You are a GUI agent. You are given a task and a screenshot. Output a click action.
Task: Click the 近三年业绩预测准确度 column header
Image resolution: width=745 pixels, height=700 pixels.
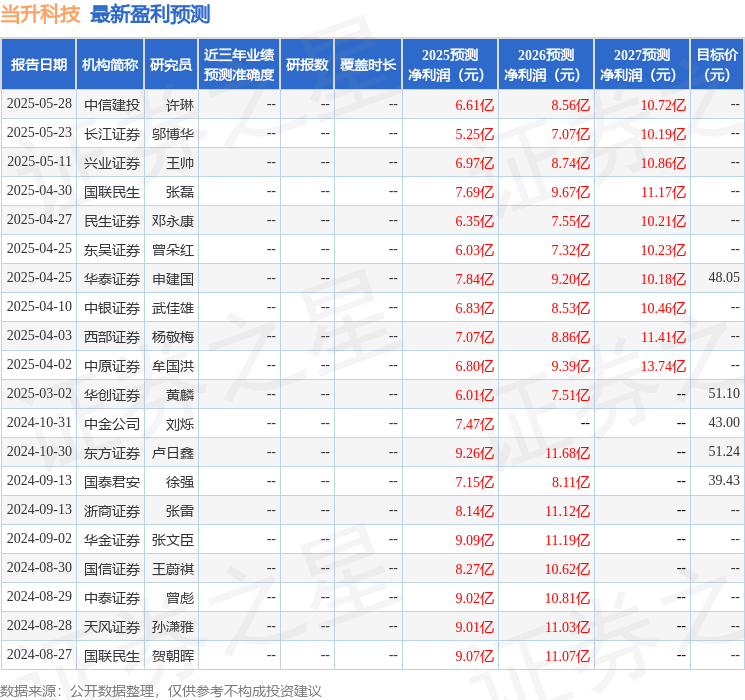click(239, 64)
